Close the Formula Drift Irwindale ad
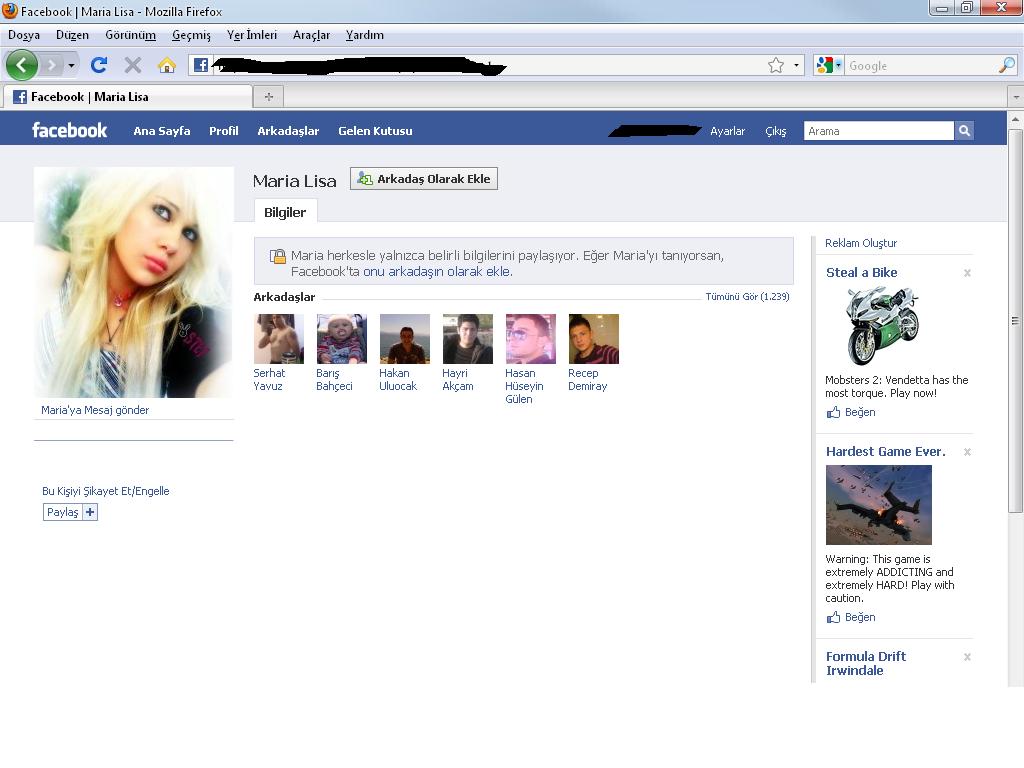1024x768 pixels. (x=967, y=657)
